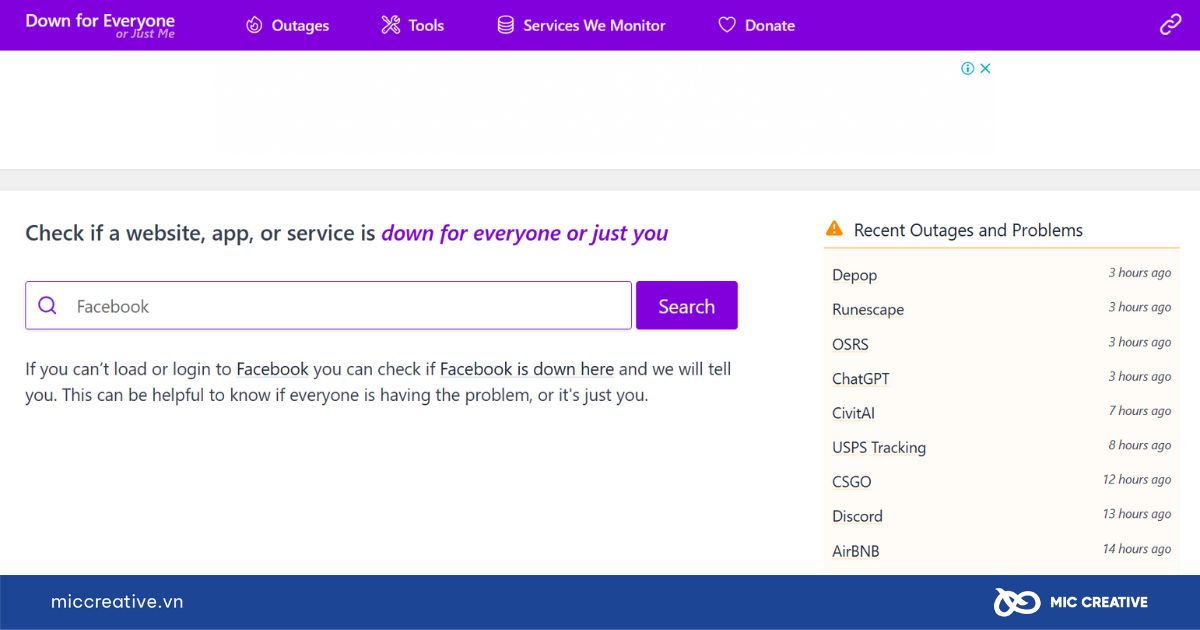Click the flame icon beside Outages
Image resolution: width=1200 pixels, height=630 pixels.
click(254, 25)
